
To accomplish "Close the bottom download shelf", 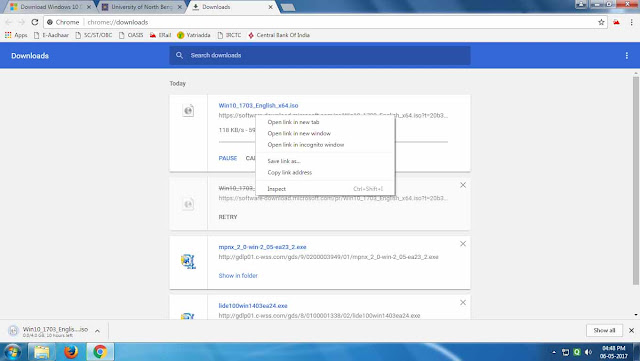I will click(x=631, y=330).
